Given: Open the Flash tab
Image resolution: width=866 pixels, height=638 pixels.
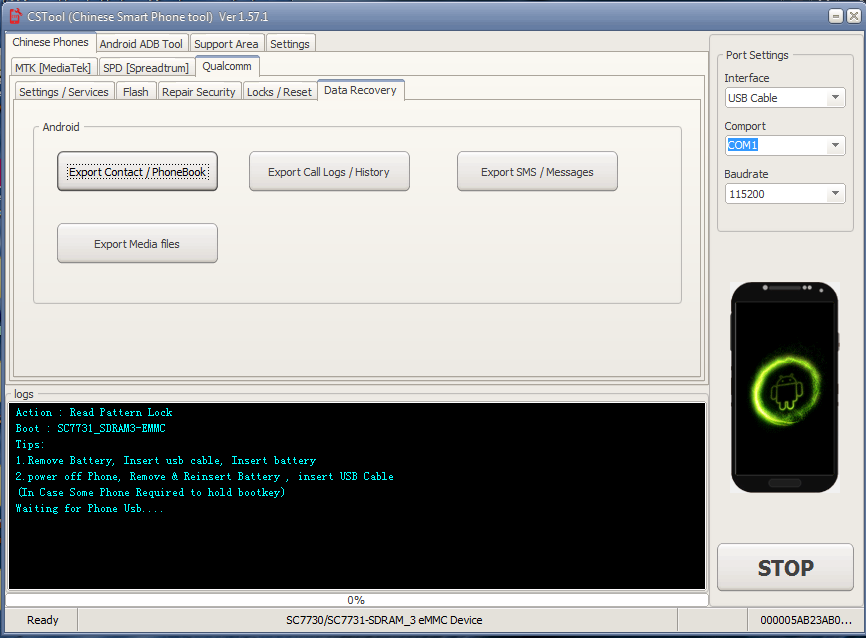Looking at the screenshot, I should (x=136, y=92).
